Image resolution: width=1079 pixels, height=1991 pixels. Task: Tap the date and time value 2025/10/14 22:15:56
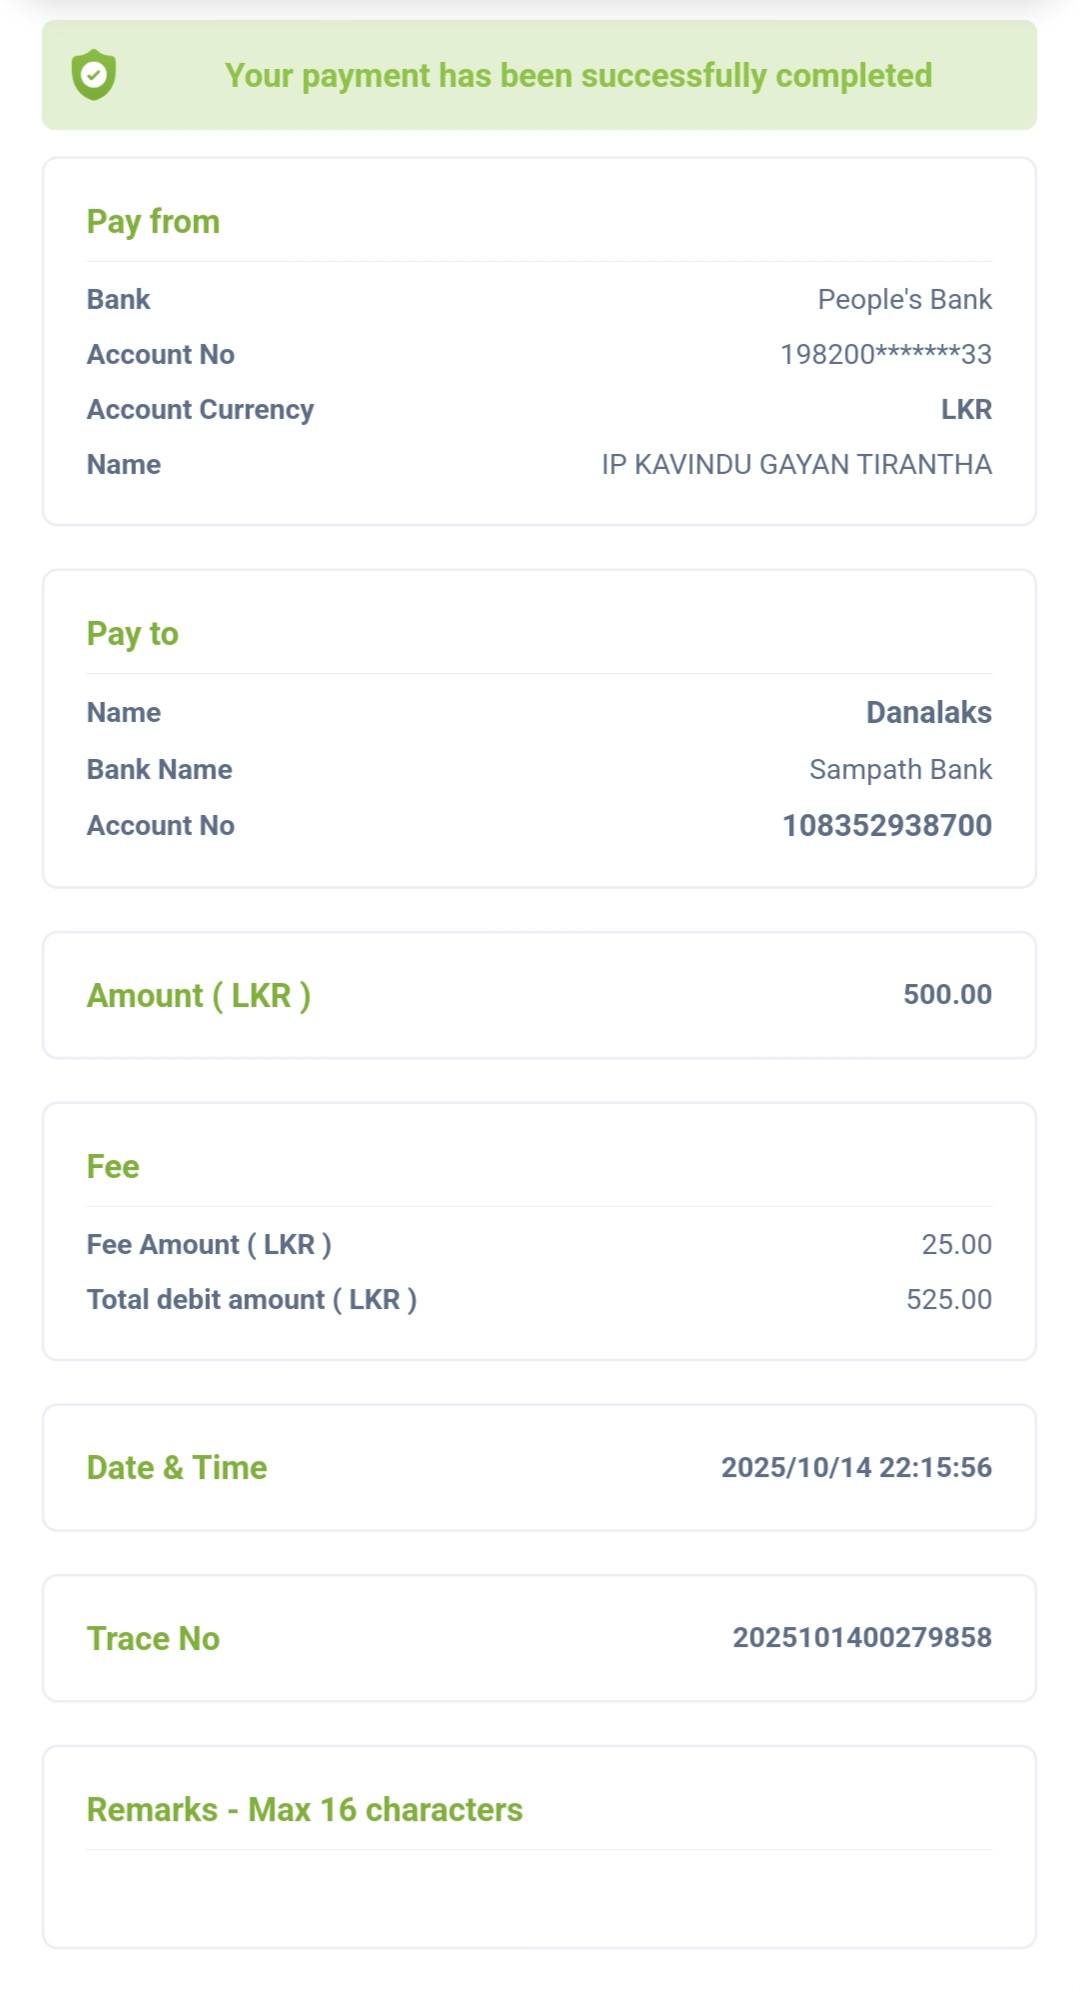coord(856,1468)
